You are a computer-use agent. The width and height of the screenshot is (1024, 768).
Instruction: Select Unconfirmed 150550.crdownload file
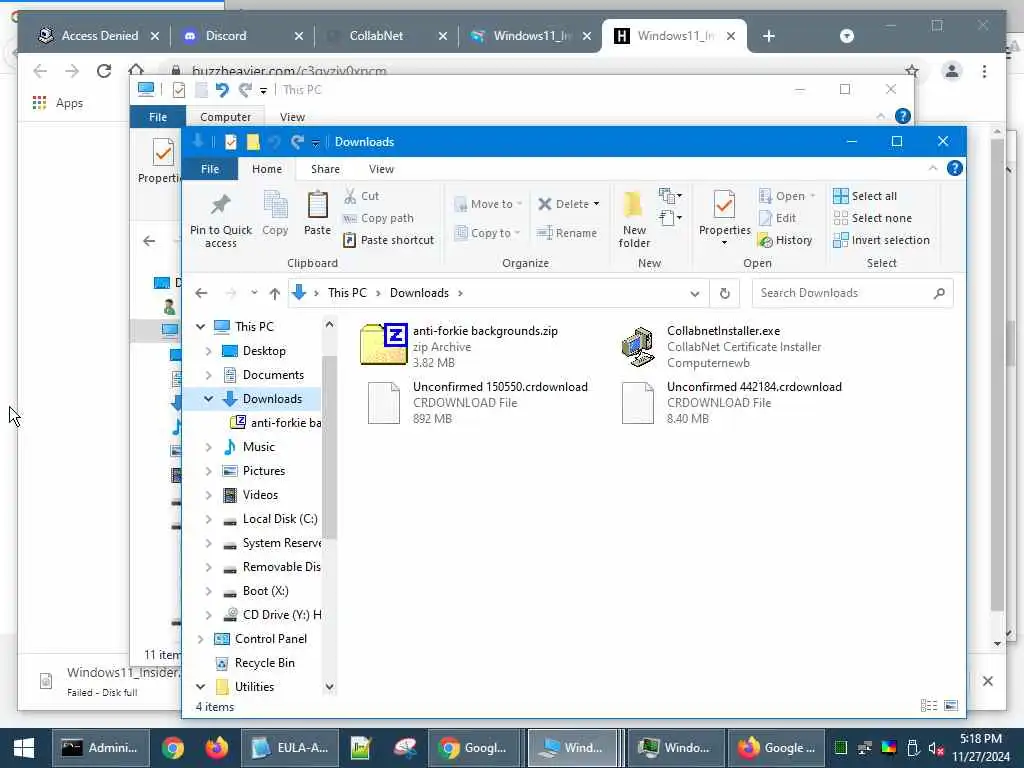(475, 402)
